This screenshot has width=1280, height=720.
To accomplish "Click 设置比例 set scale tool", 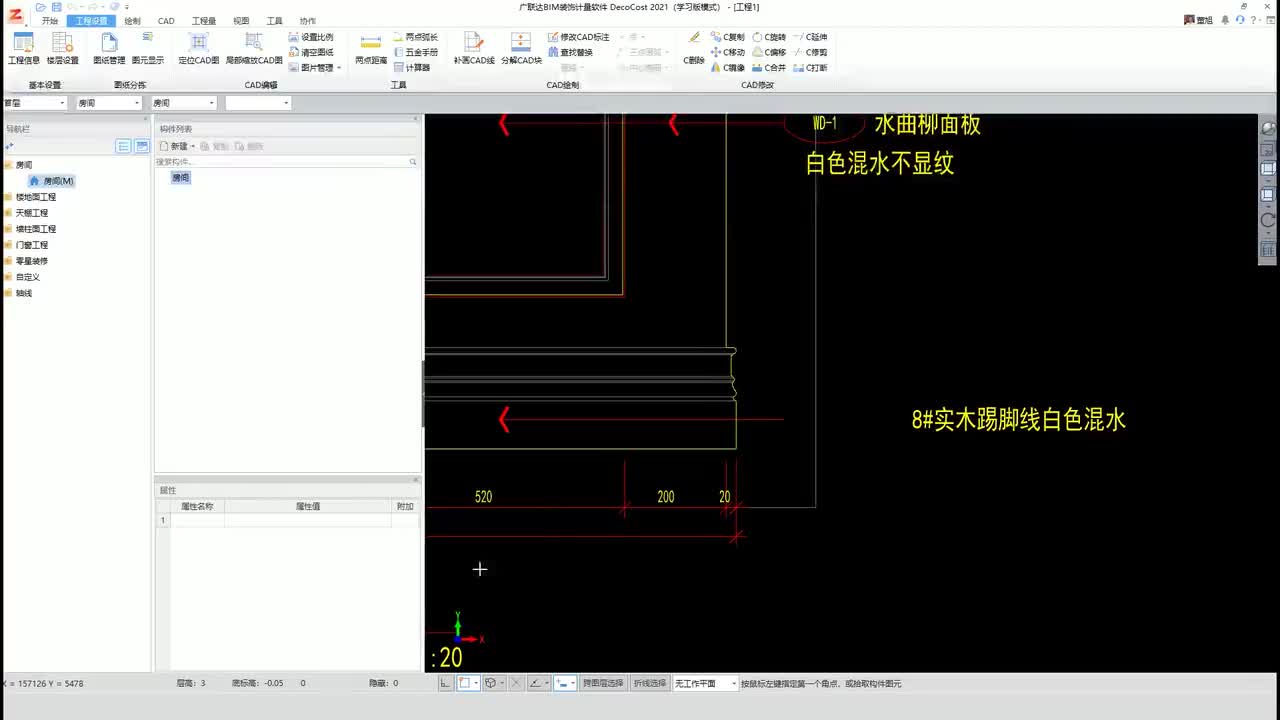I will (311, 37).
